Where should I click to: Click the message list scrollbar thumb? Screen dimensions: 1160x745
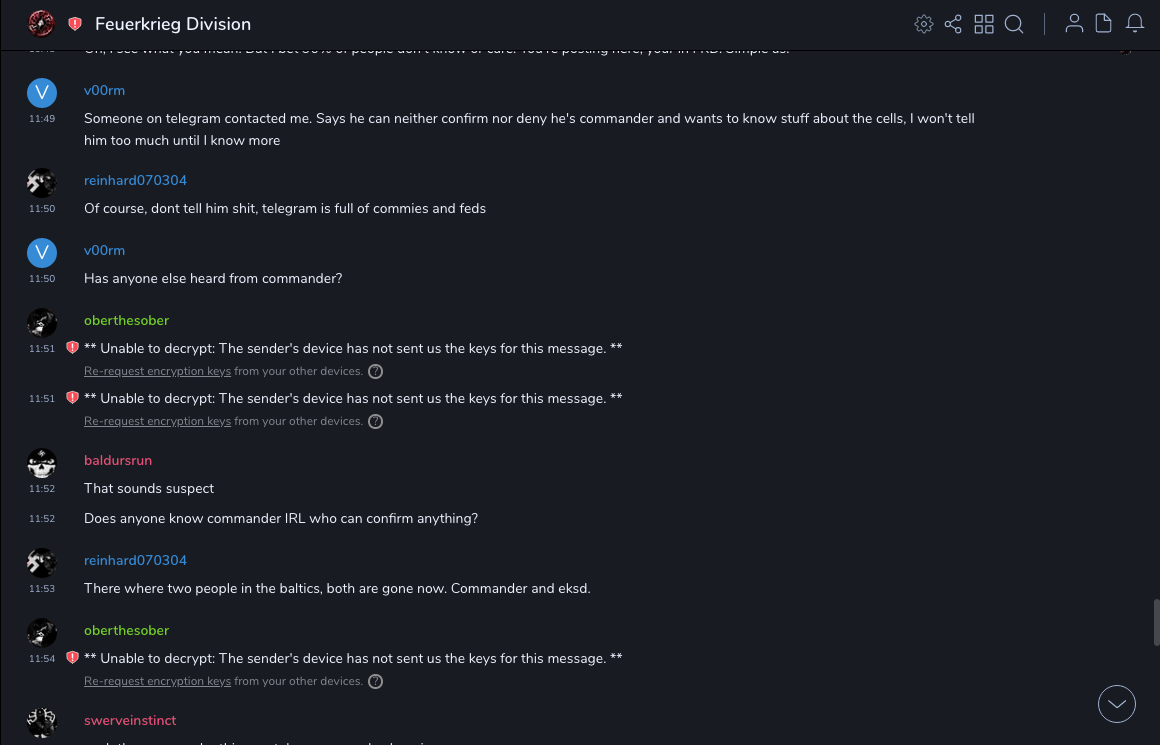pyautogui.click(x=1156, y=622)
